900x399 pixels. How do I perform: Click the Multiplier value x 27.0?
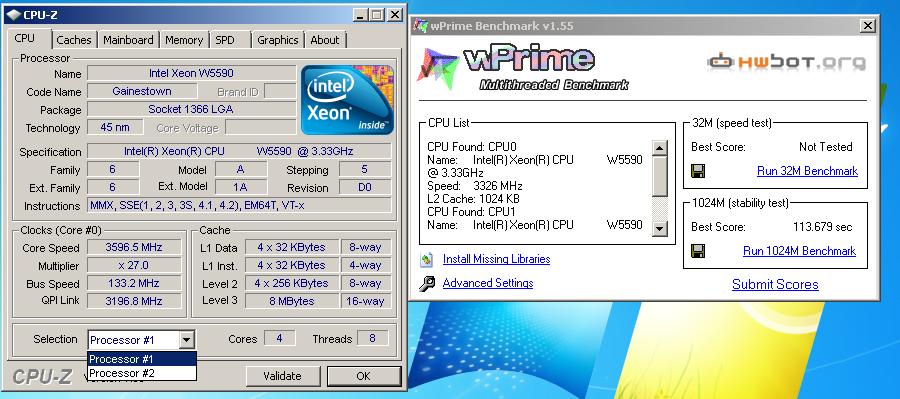(x=134, y=265)
